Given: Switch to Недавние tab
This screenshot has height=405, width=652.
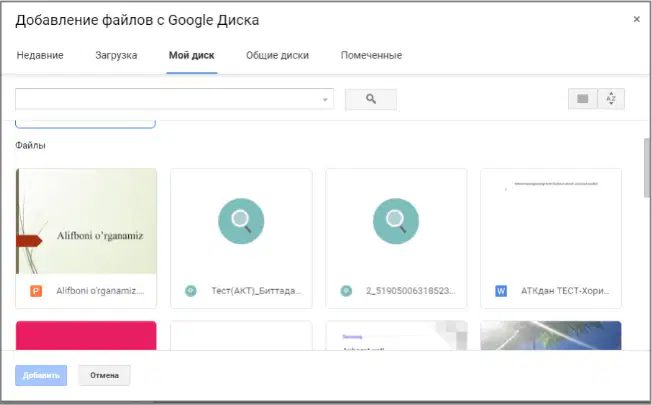Looking at the screenshot, I should point(40,55).
